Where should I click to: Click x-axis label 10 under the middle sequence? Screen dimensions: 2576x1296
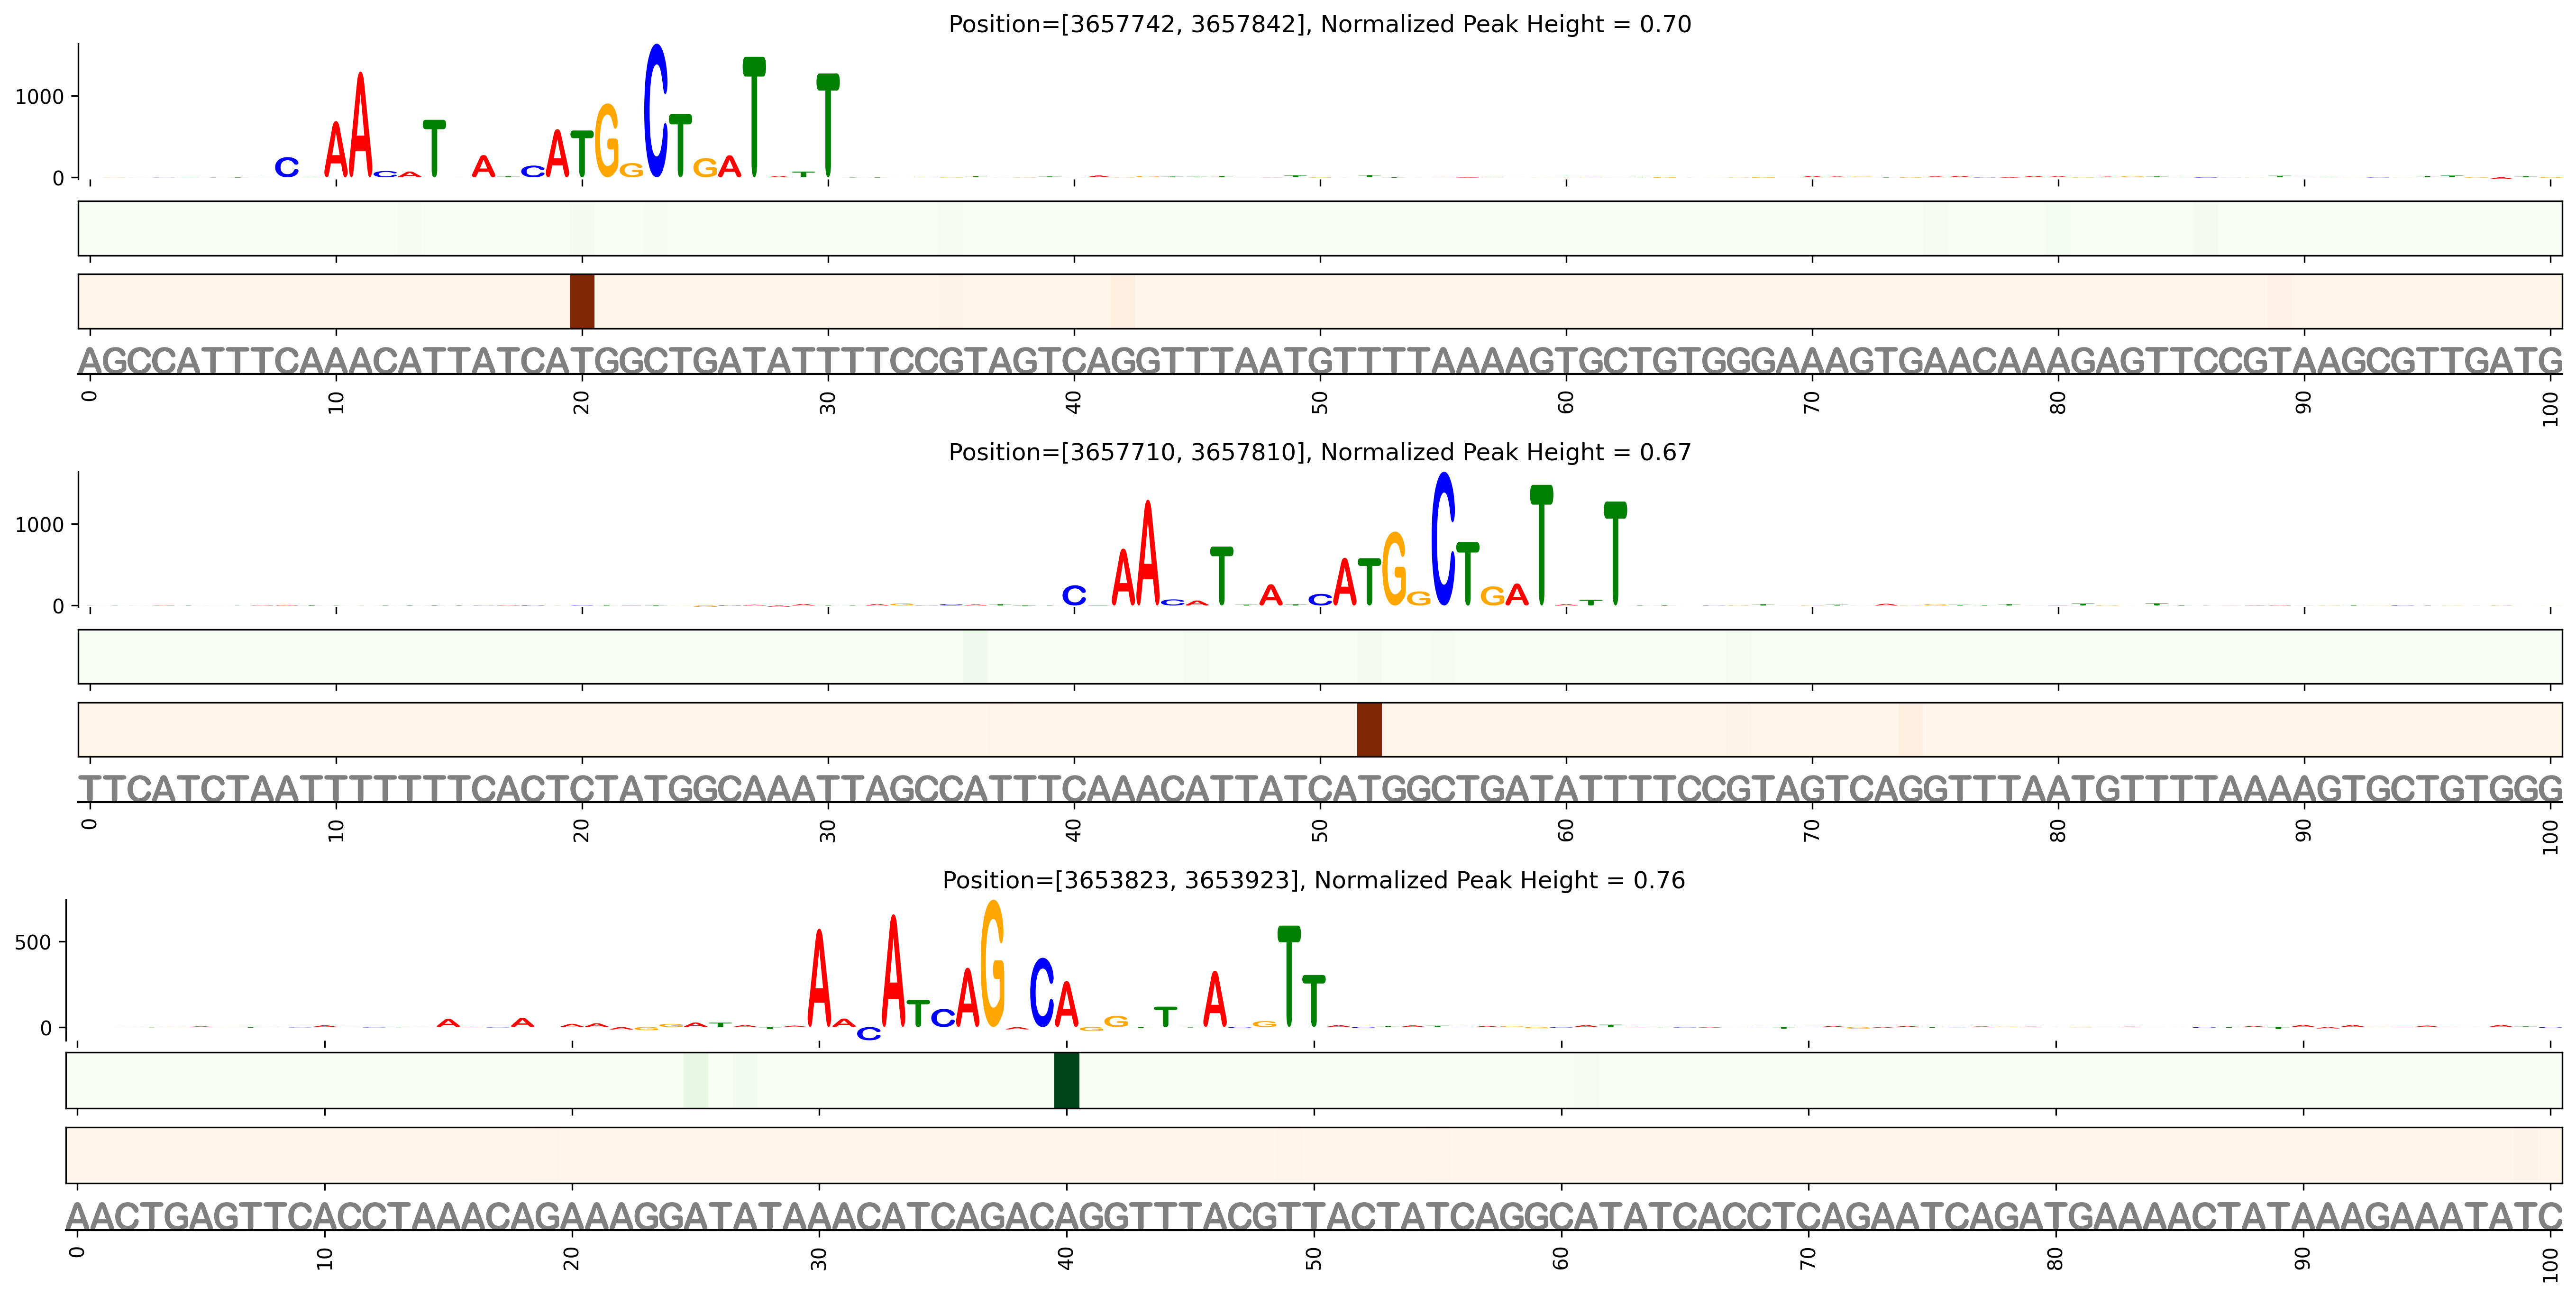coord(336,830)
